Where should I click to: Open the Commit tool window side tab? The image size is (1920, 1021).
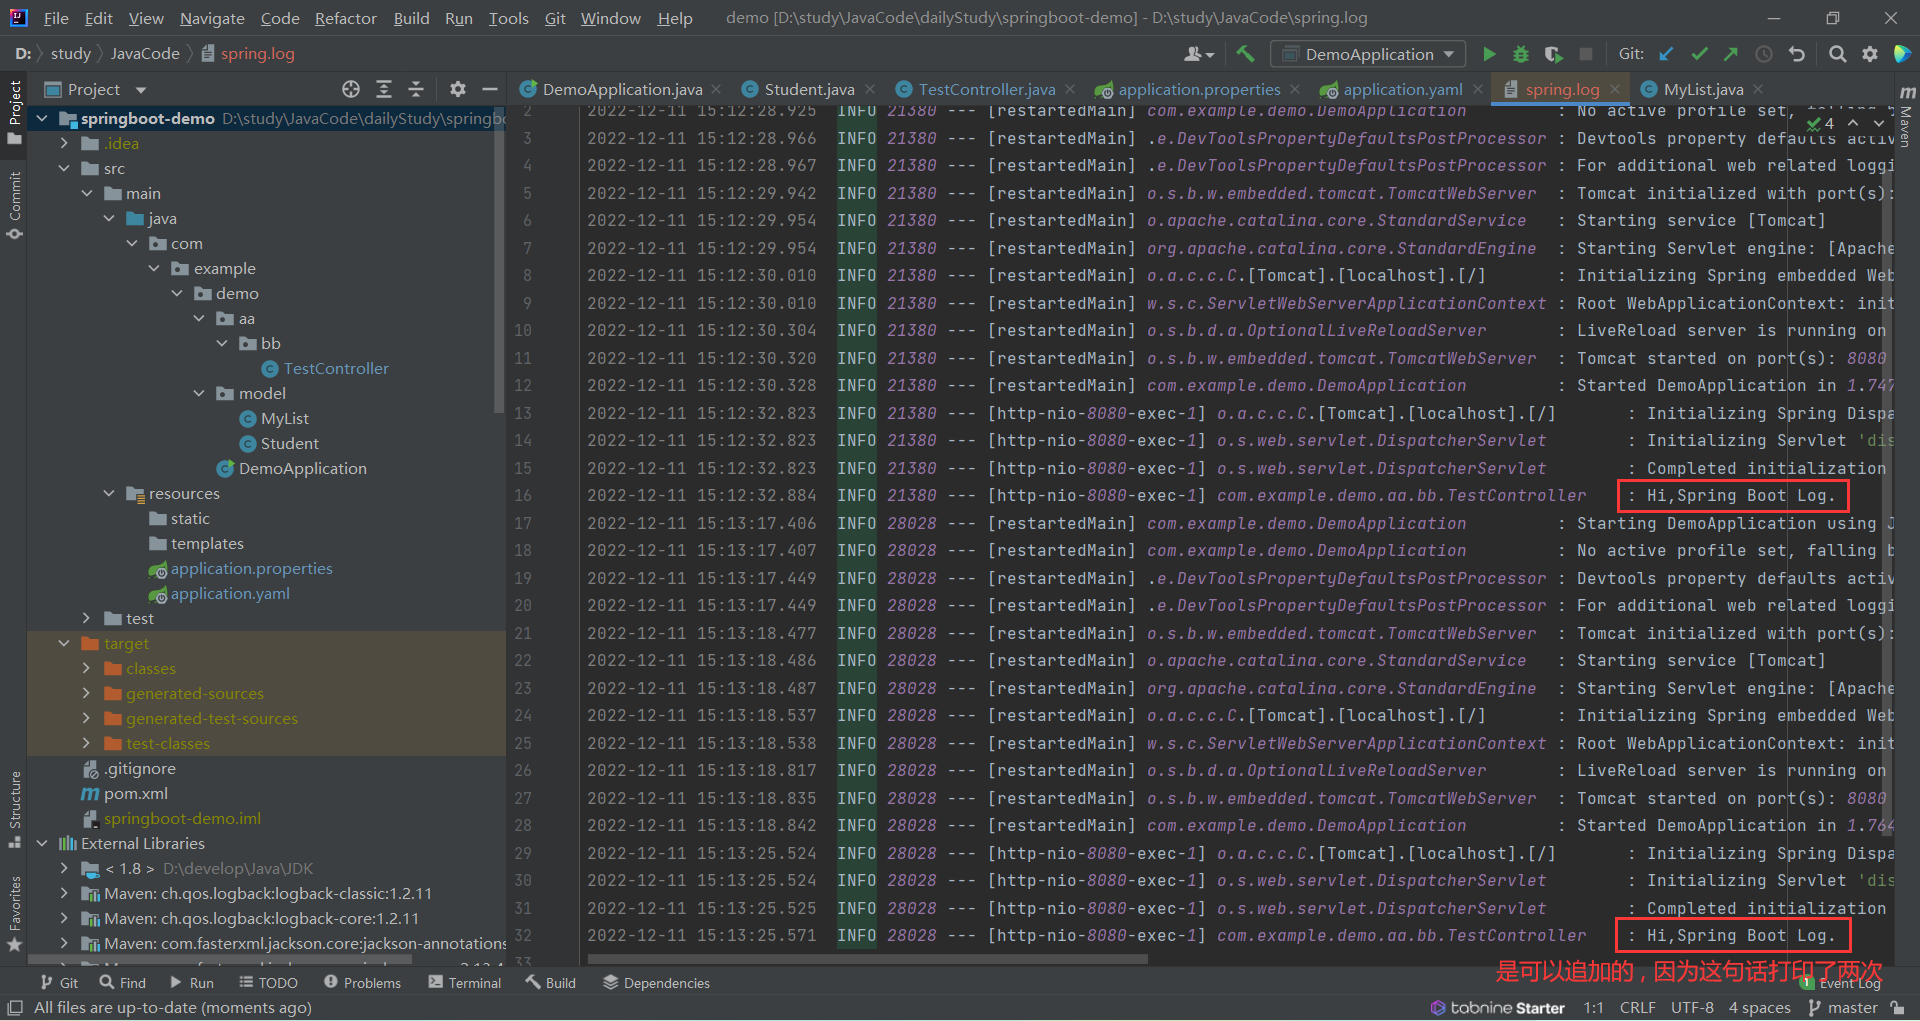(x=14, y=205)
